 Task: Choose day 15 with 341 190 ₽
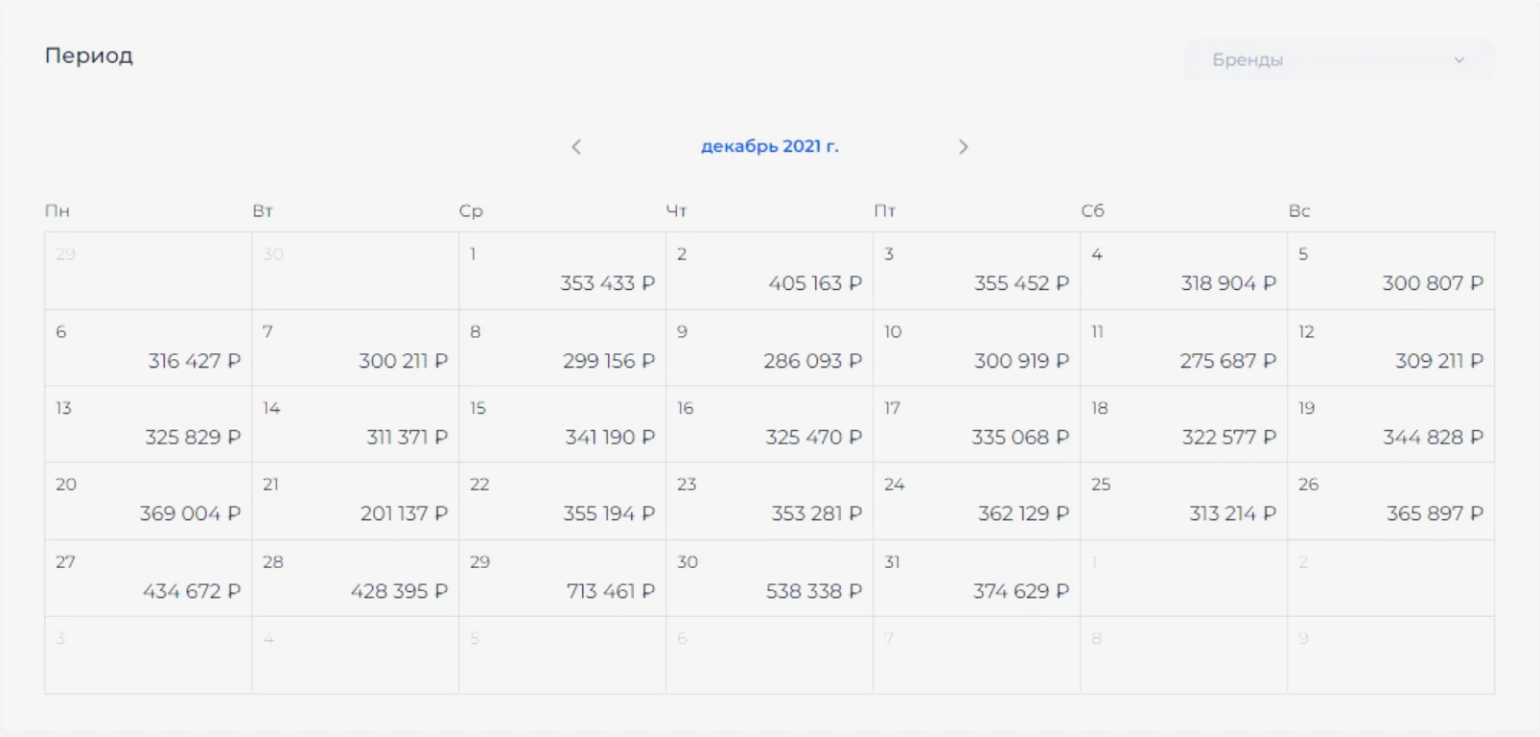(563, 424)
